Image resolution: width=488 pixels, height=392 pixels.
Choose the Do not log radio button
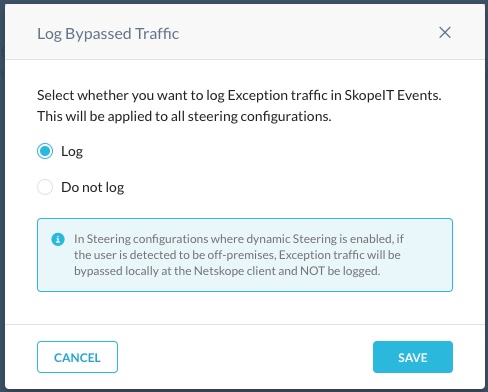[x=45, y=187]
